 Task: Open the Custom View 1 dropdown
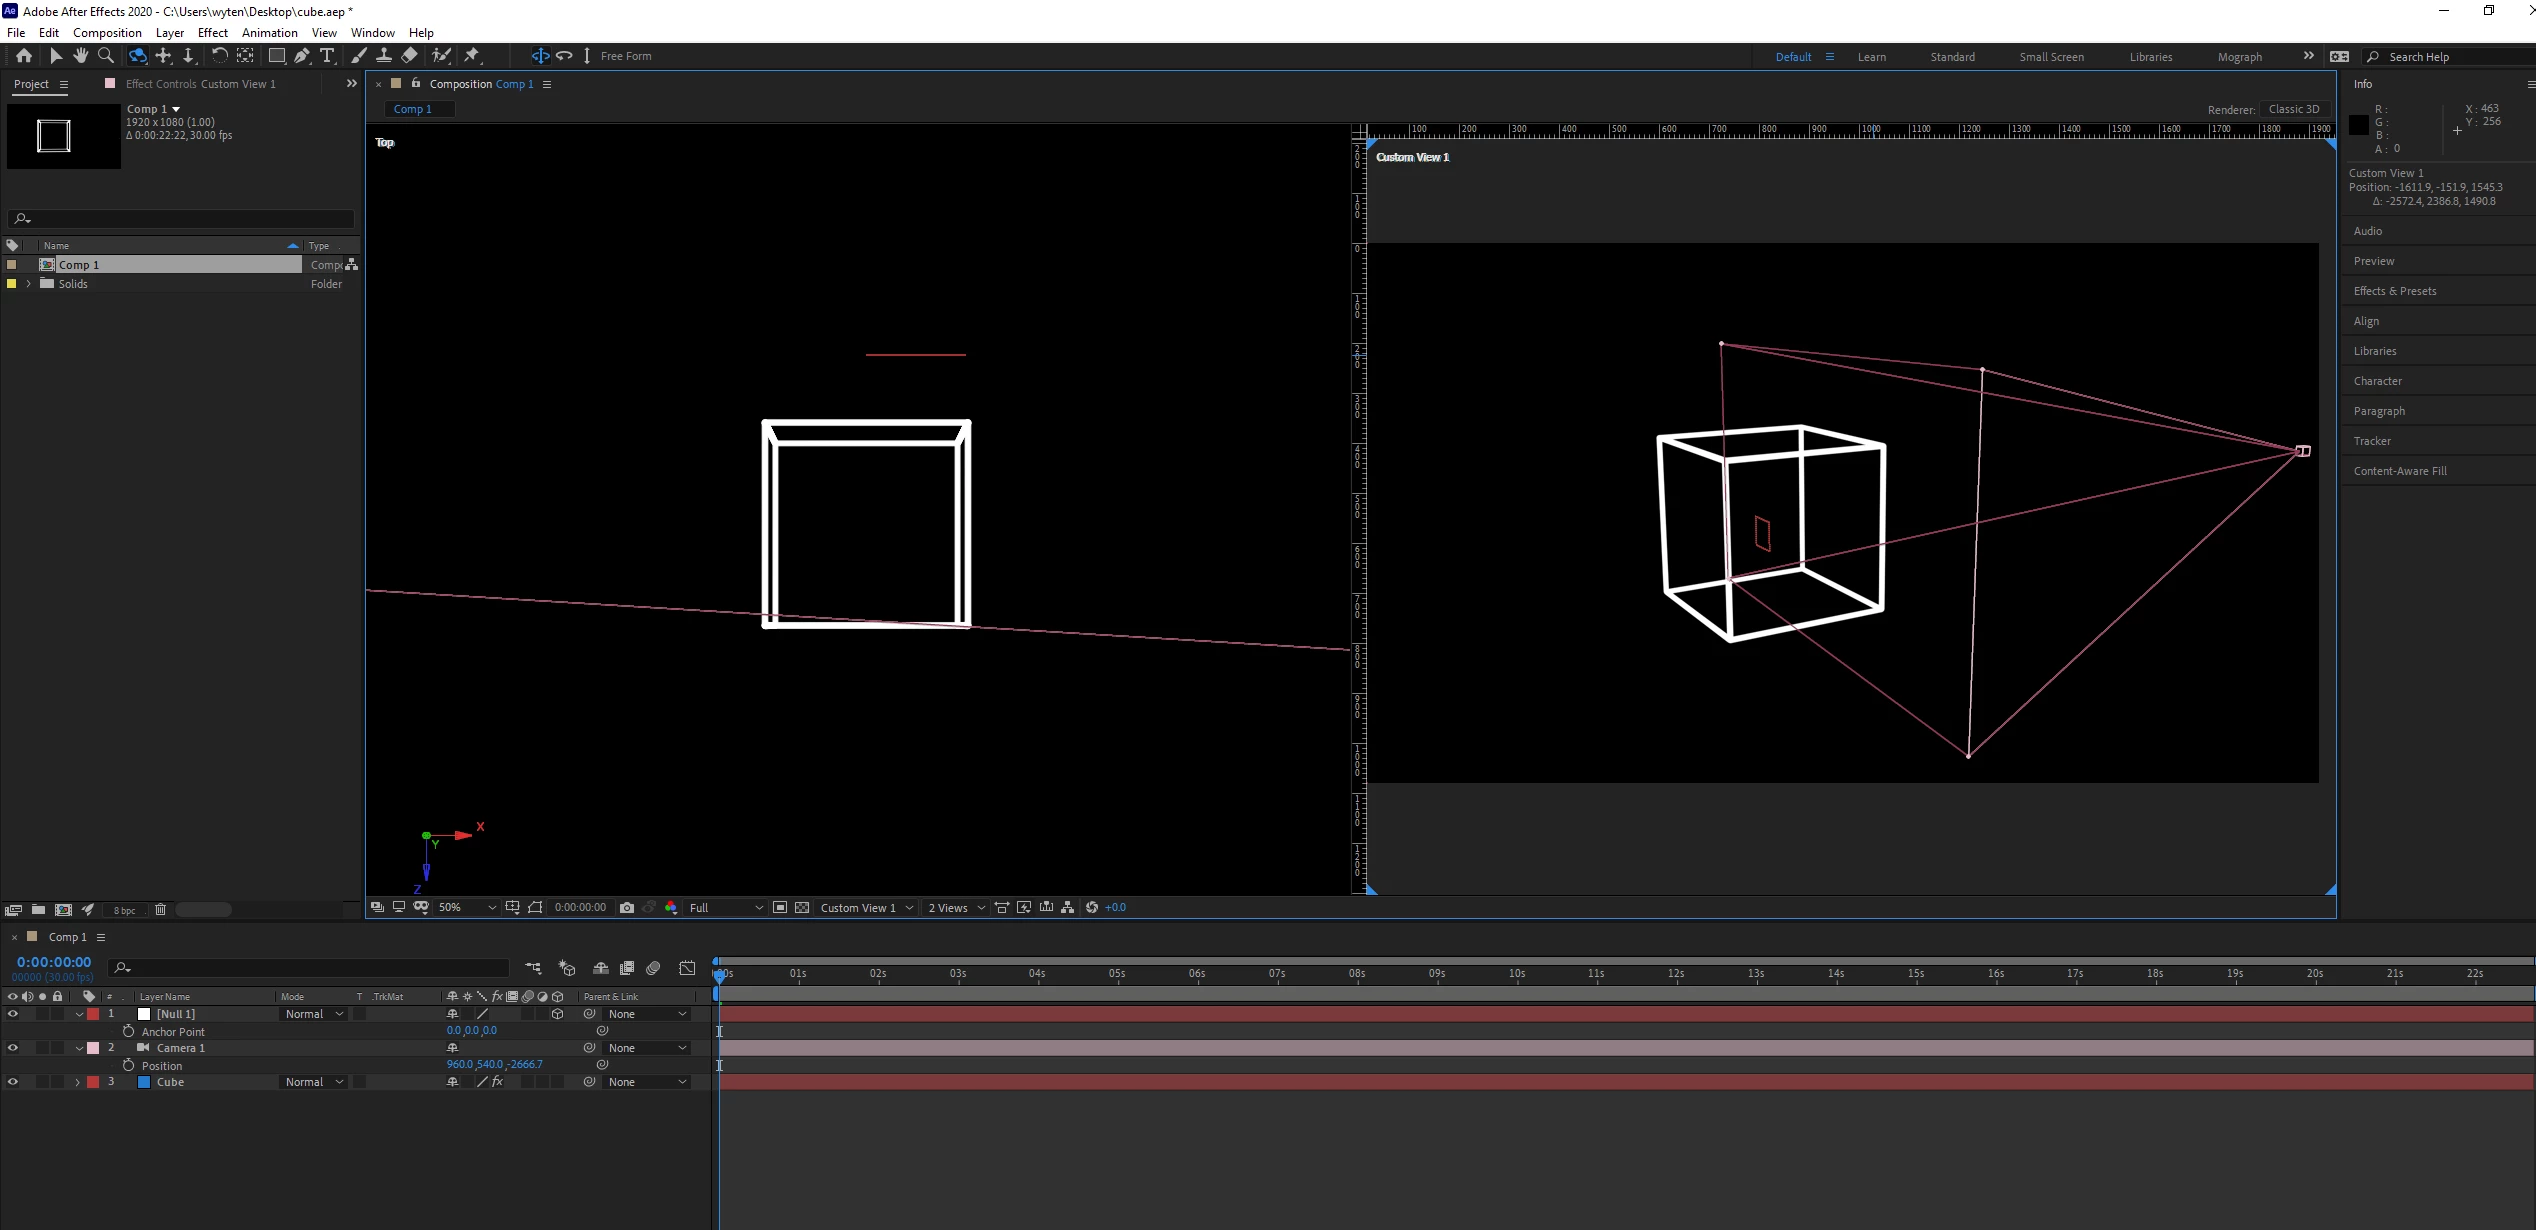tap(866, 908)
